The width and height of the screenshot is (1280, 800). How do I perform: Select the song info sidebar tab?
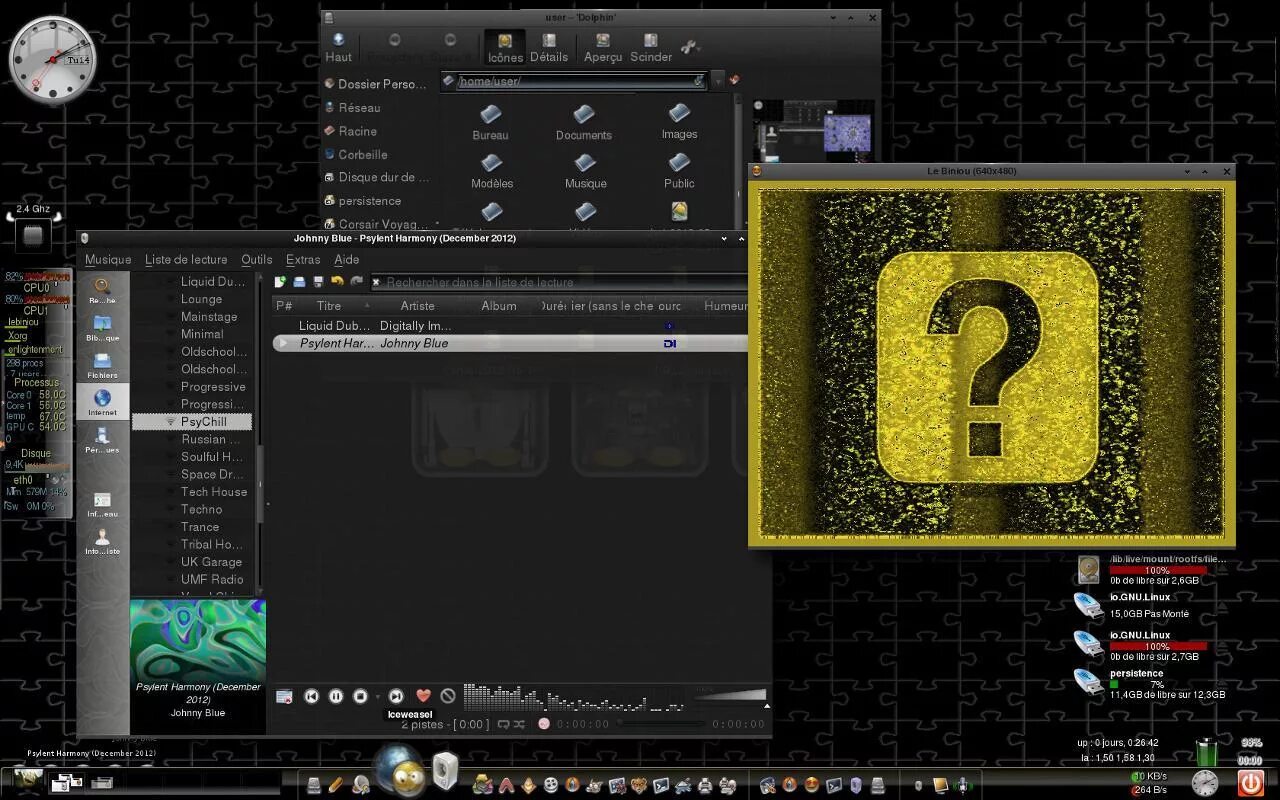pyautogui.click(x=102, y=504)
